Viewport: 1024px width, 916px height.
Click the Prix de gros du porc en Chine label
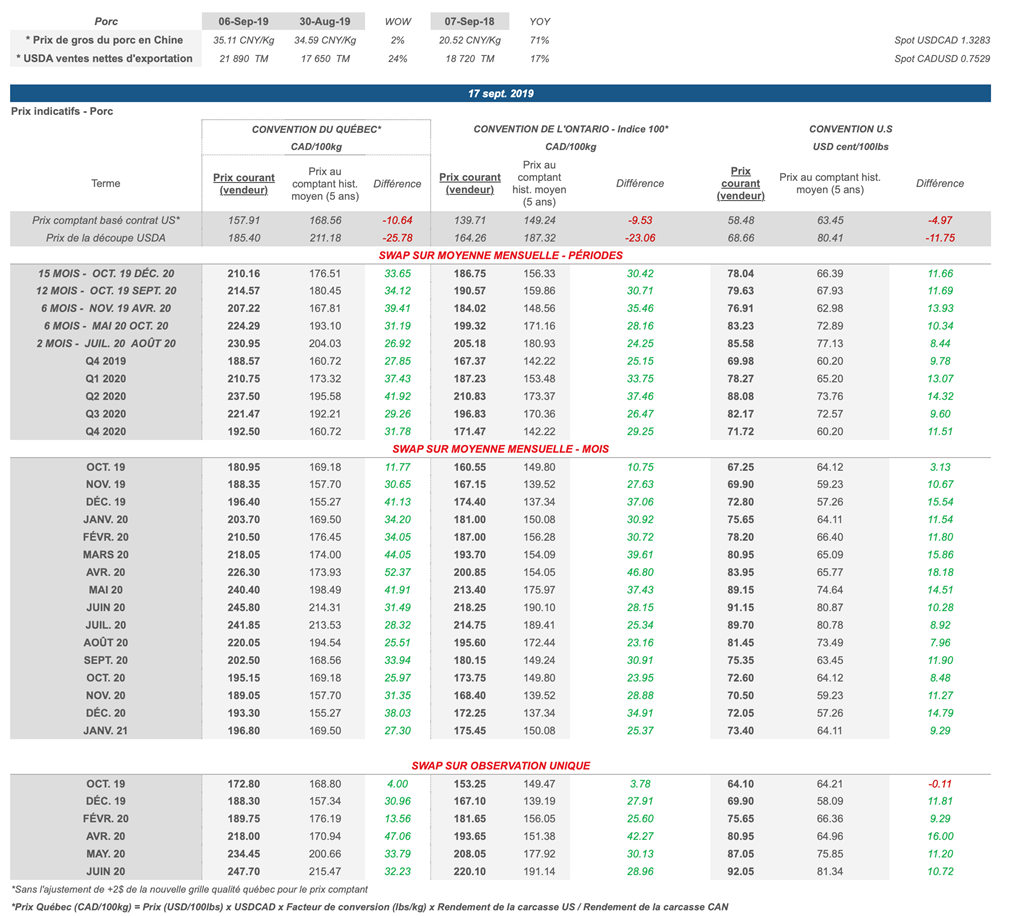pyautogui.click(x=105, y=40)
